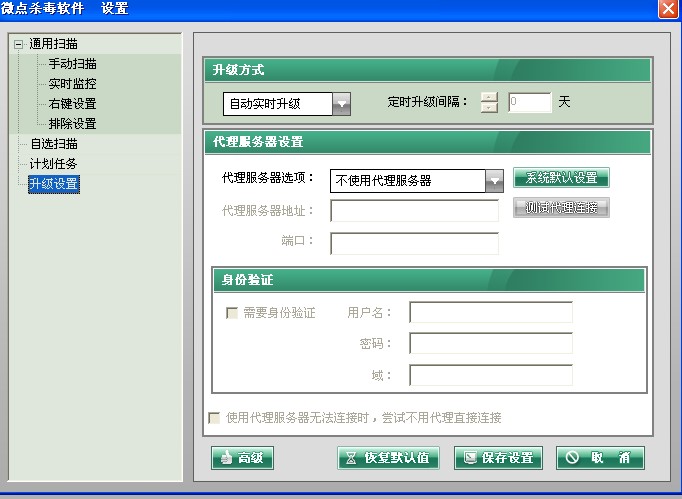Select 自选扫描 in the tree
This screenshot has width=682, height=499.
(x=53, y=144)
